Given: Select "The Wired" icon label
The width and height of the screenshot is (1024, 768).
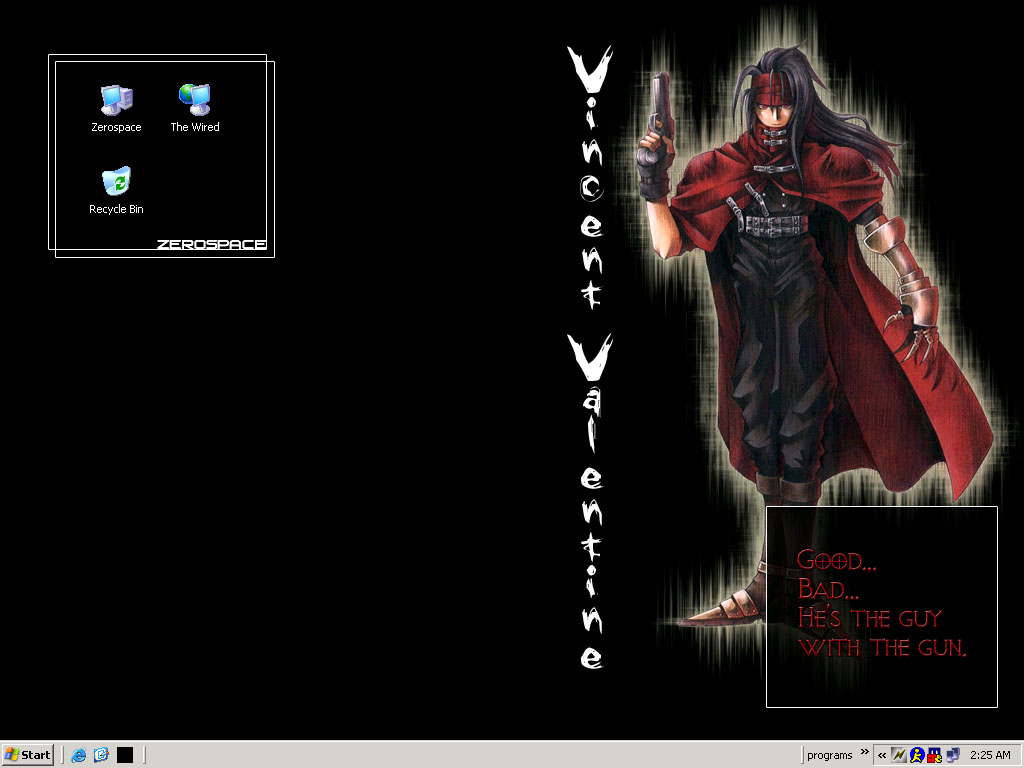Looking at the screenshot, I should [x=195, y=127].
